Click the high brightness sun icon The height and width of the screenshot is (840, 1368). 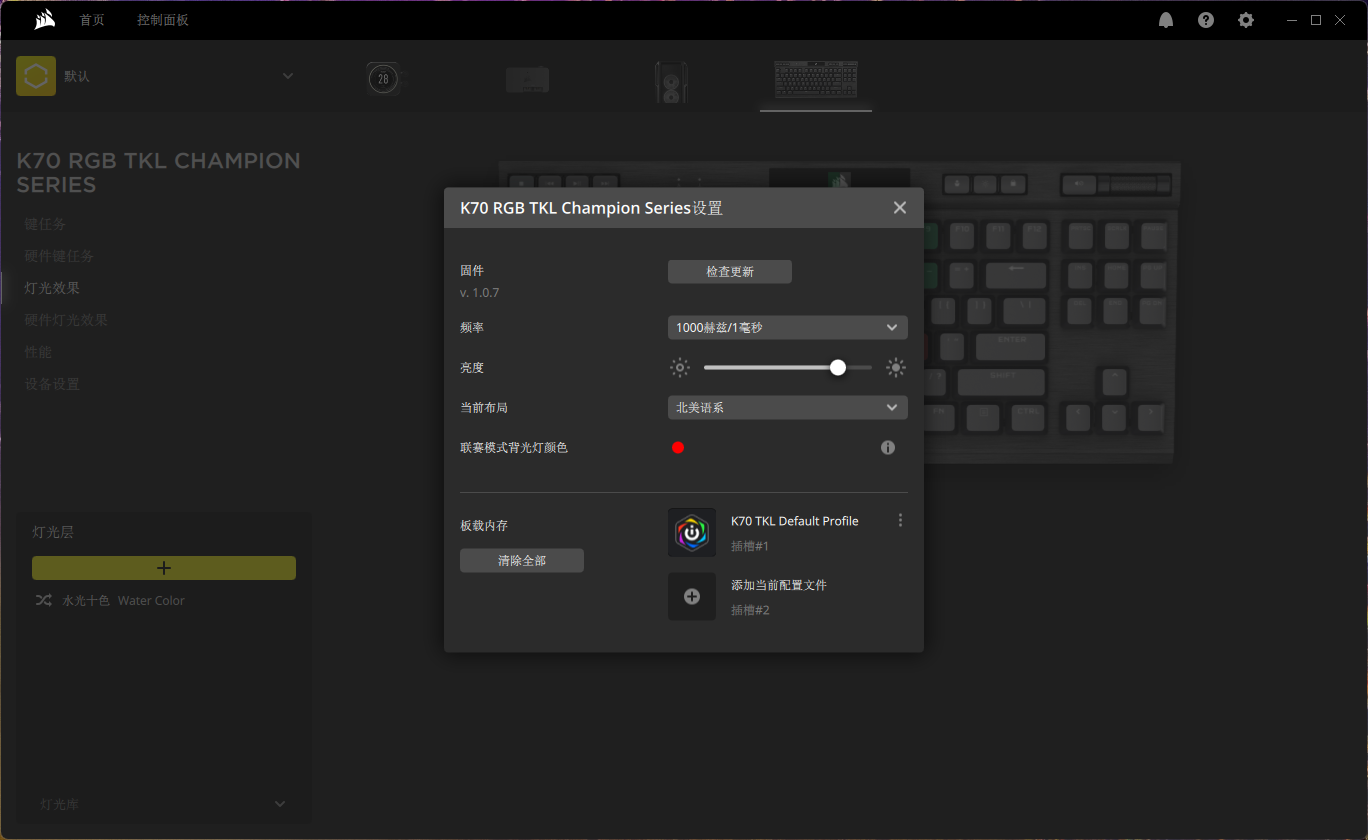(896, 368)
